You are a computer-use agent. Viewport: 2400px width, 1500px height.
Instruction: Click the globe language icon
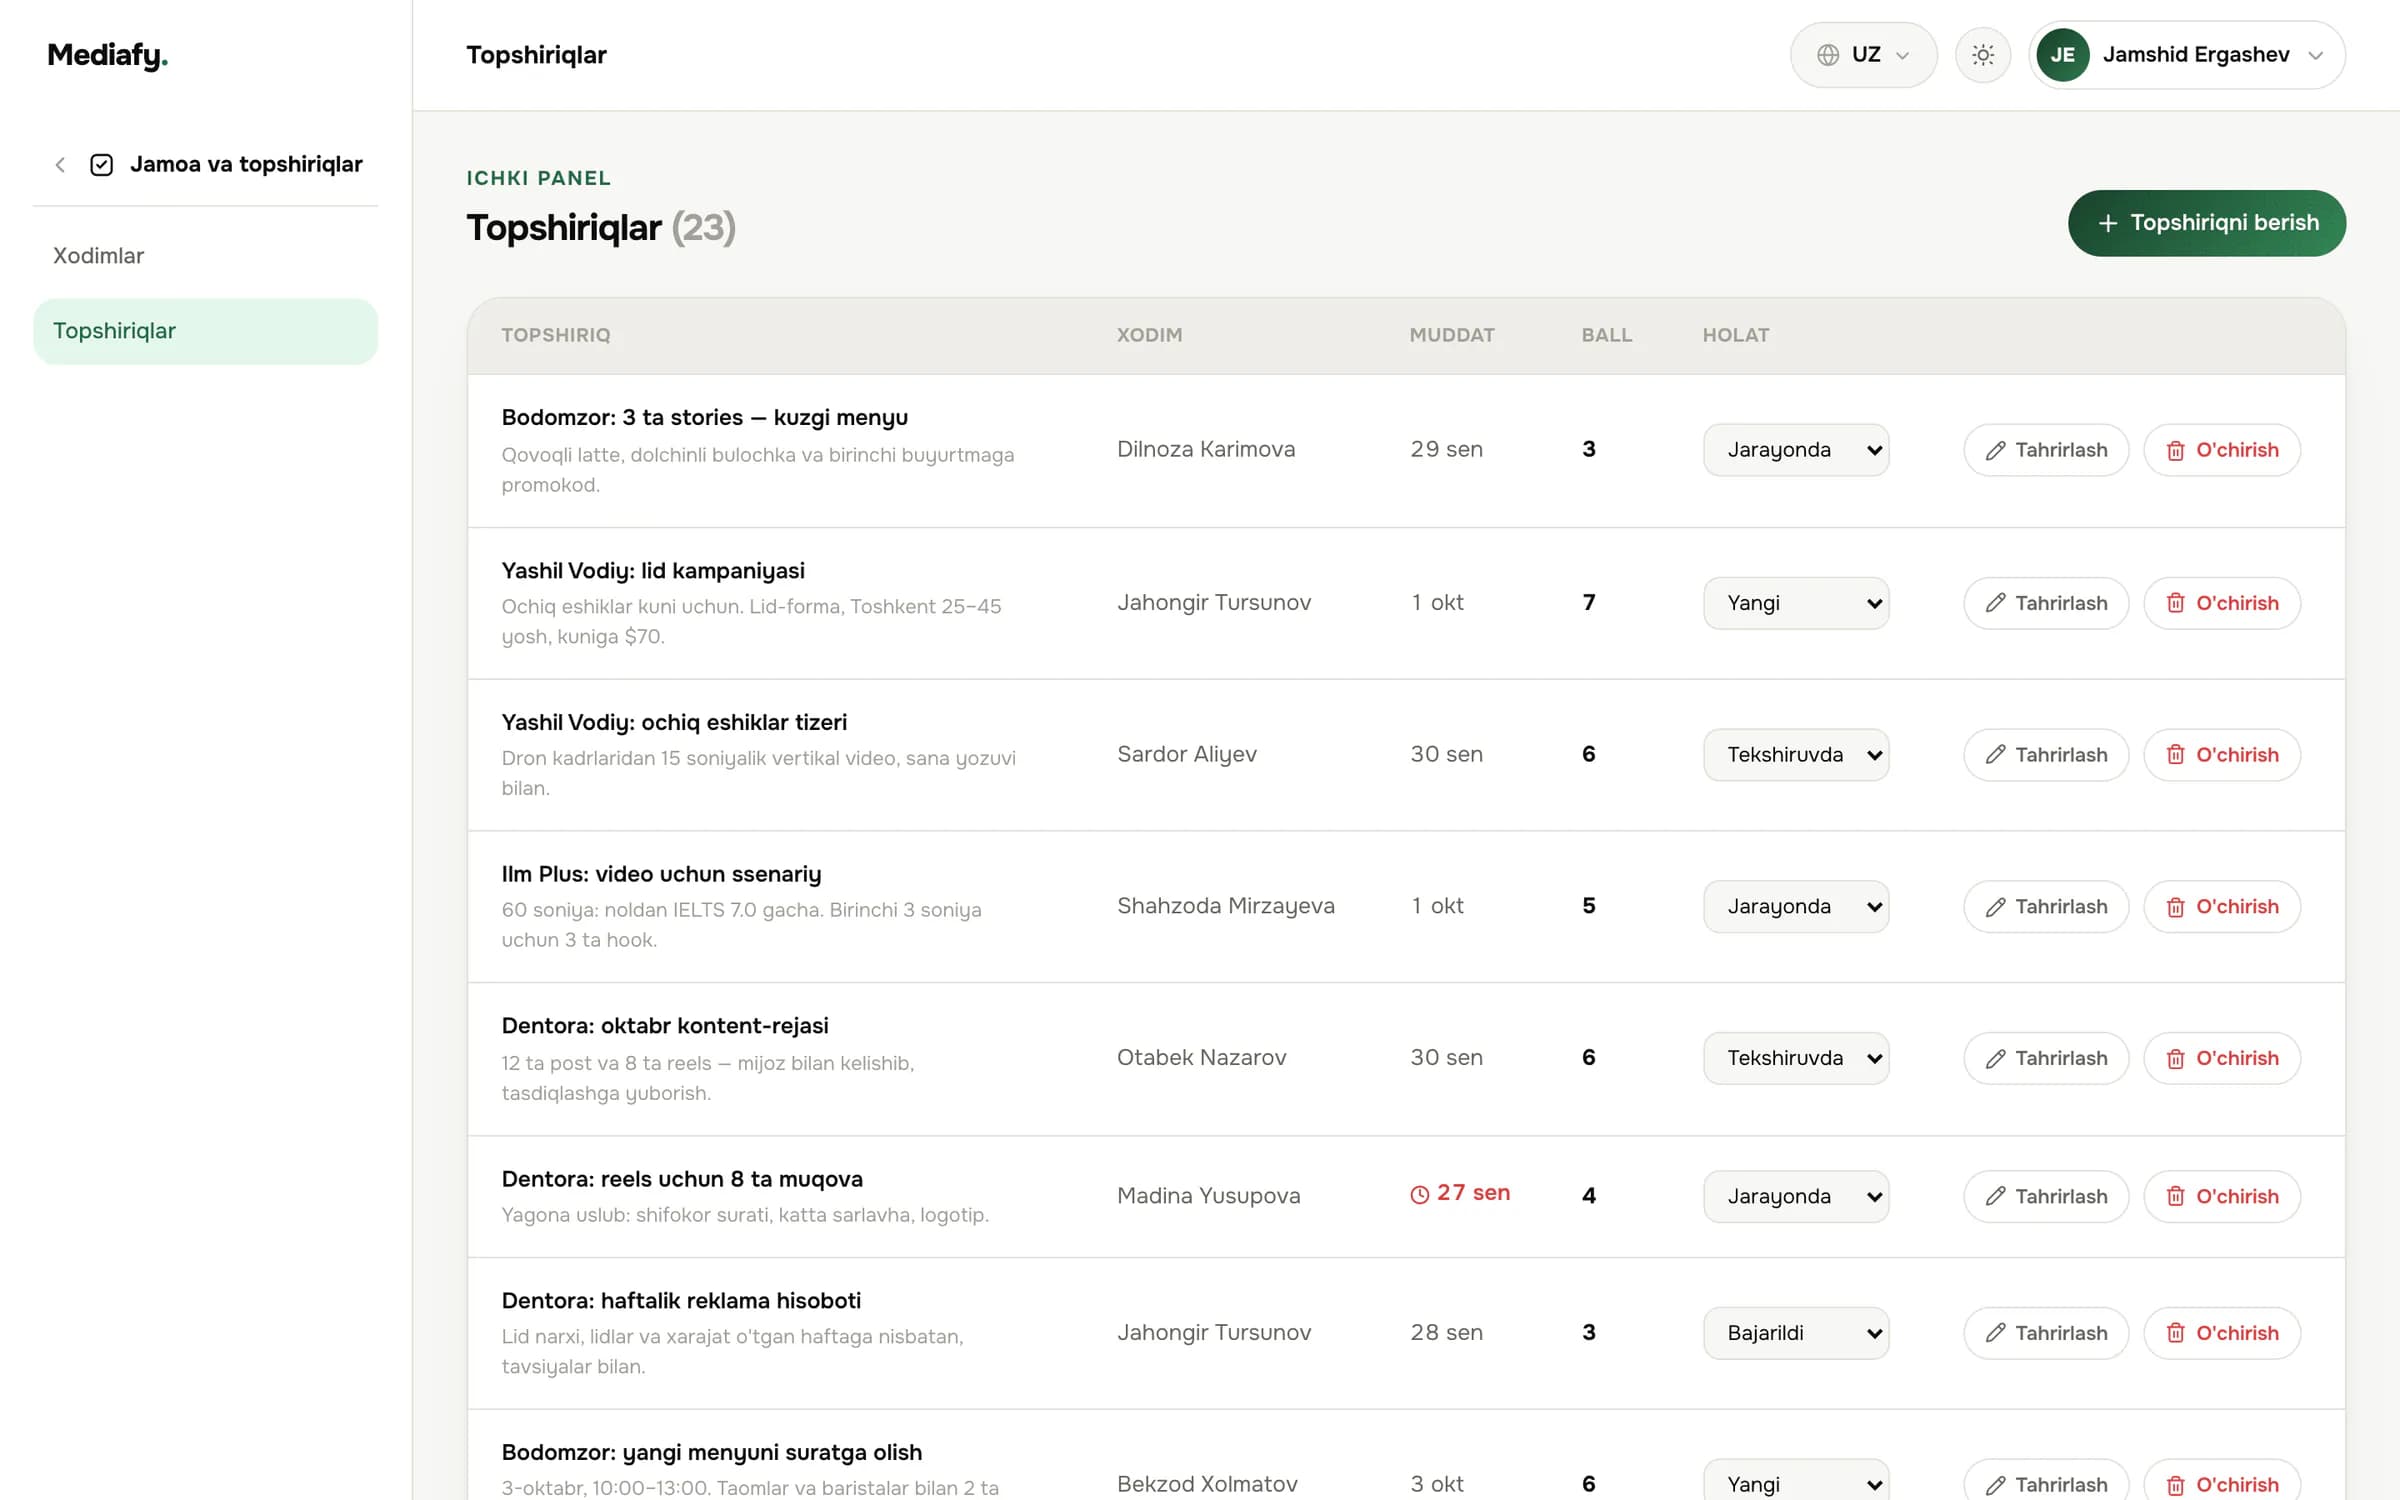click(1828, 55)
